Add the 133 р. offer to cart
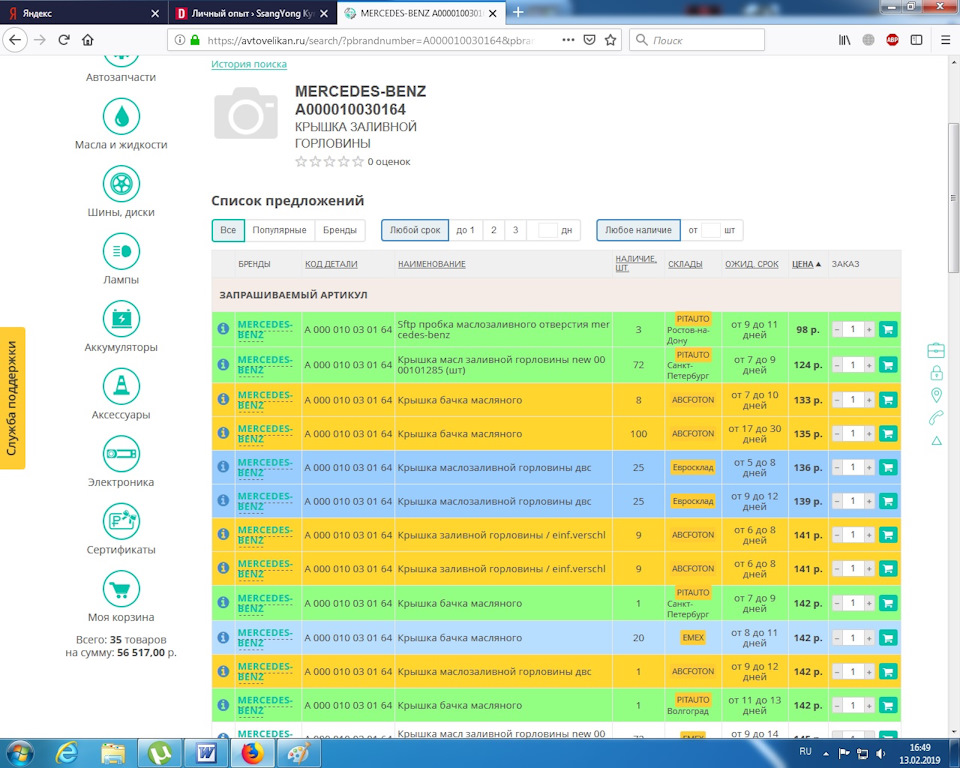This screenshot has width=960, height=768. (x=888, y=400)
